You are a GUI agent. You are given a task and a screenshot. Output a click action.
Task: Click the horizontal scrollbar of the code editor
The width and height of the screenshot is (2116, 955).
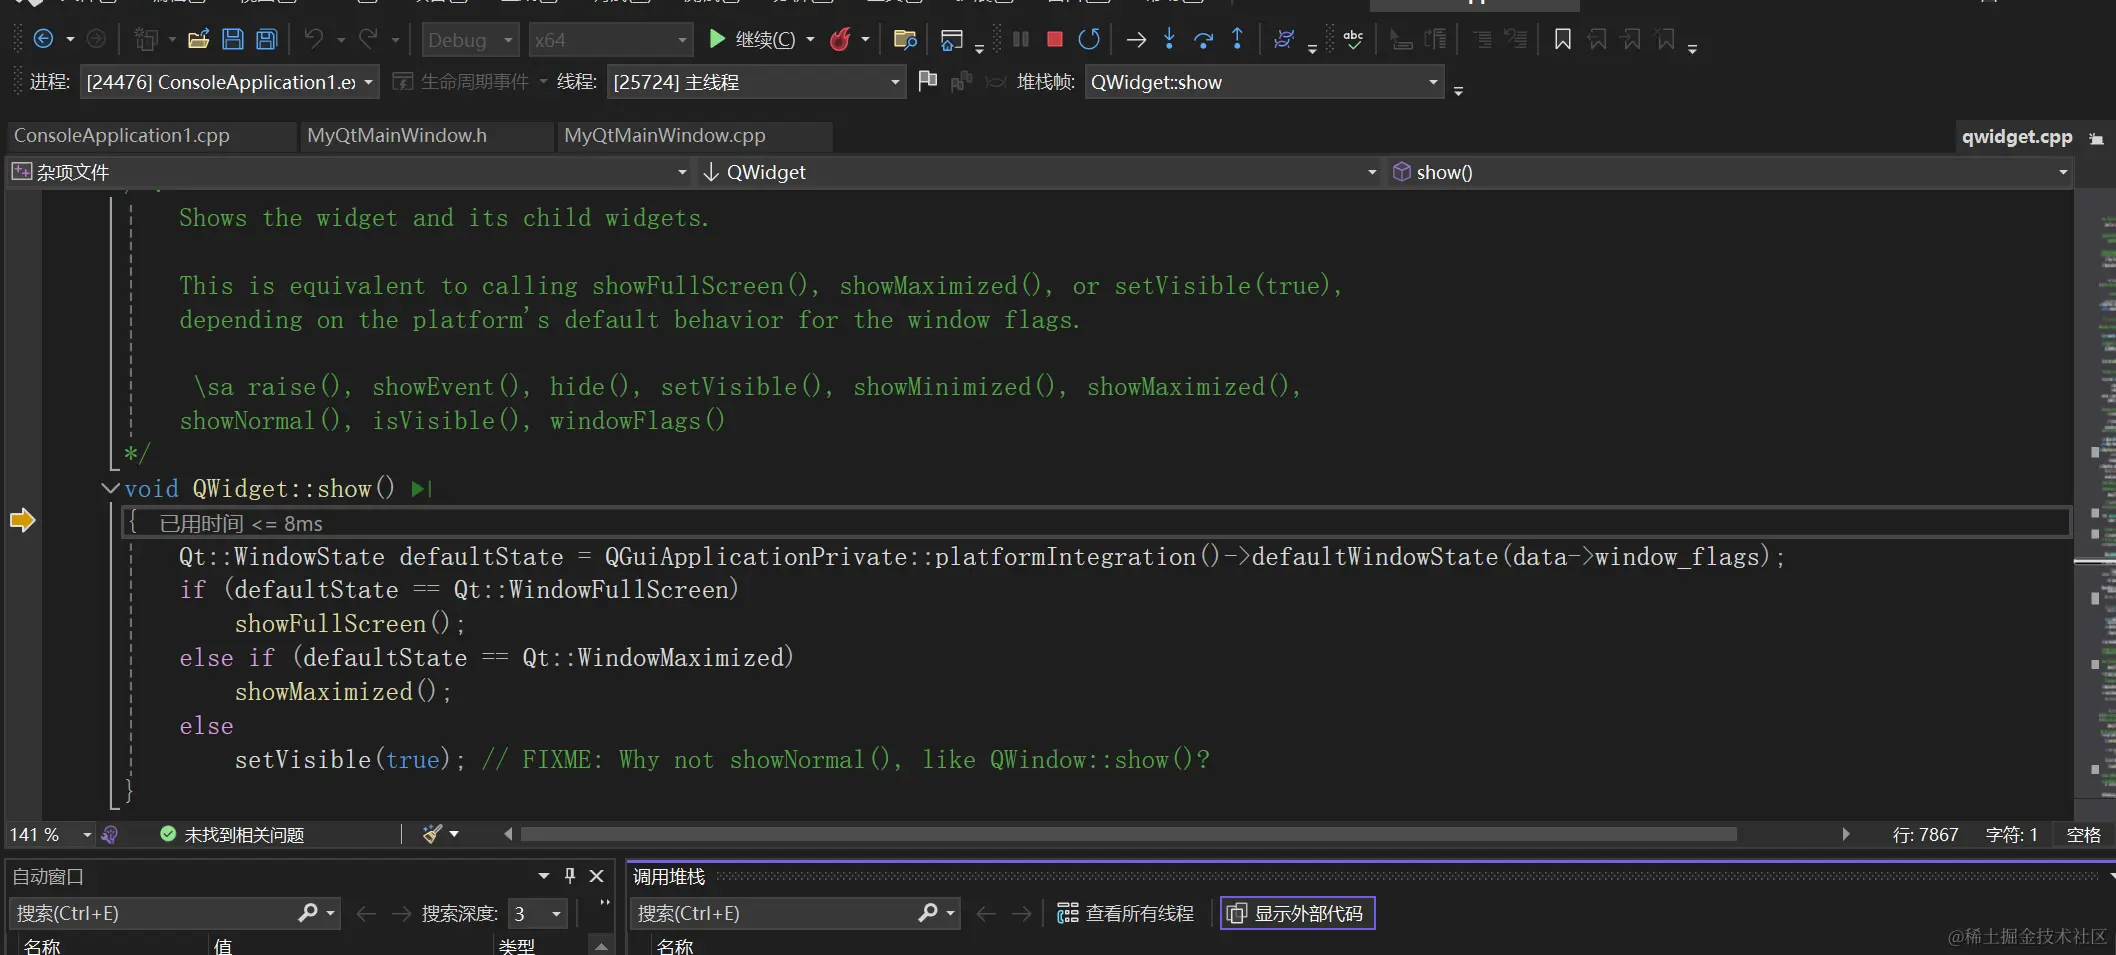coord(1128,834)
